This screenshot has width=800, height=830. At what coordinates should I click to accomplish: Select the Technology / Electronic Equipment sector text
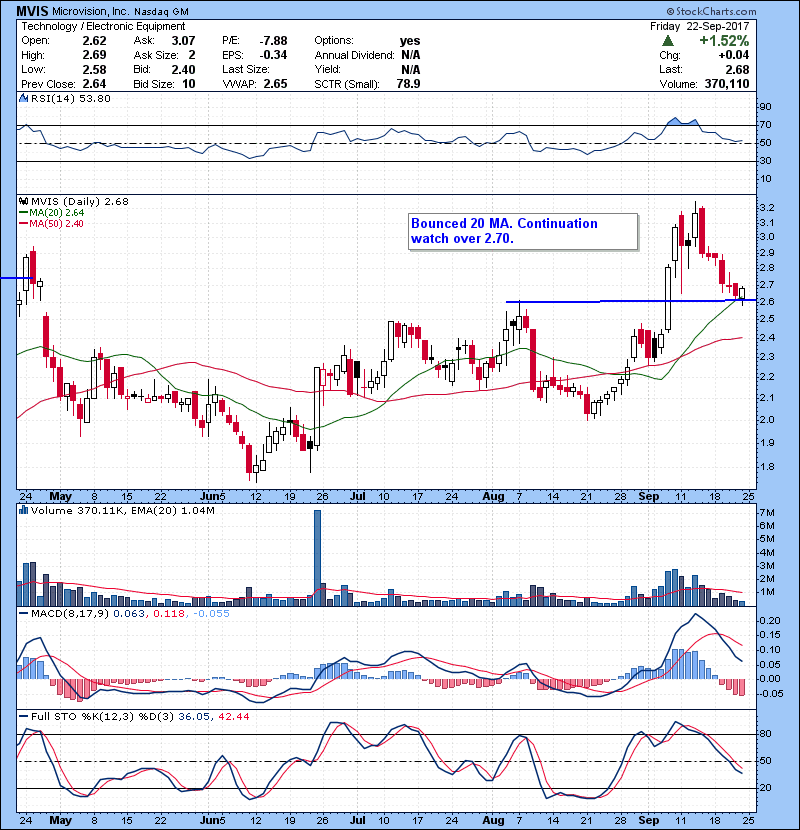[x=103, y=26]
